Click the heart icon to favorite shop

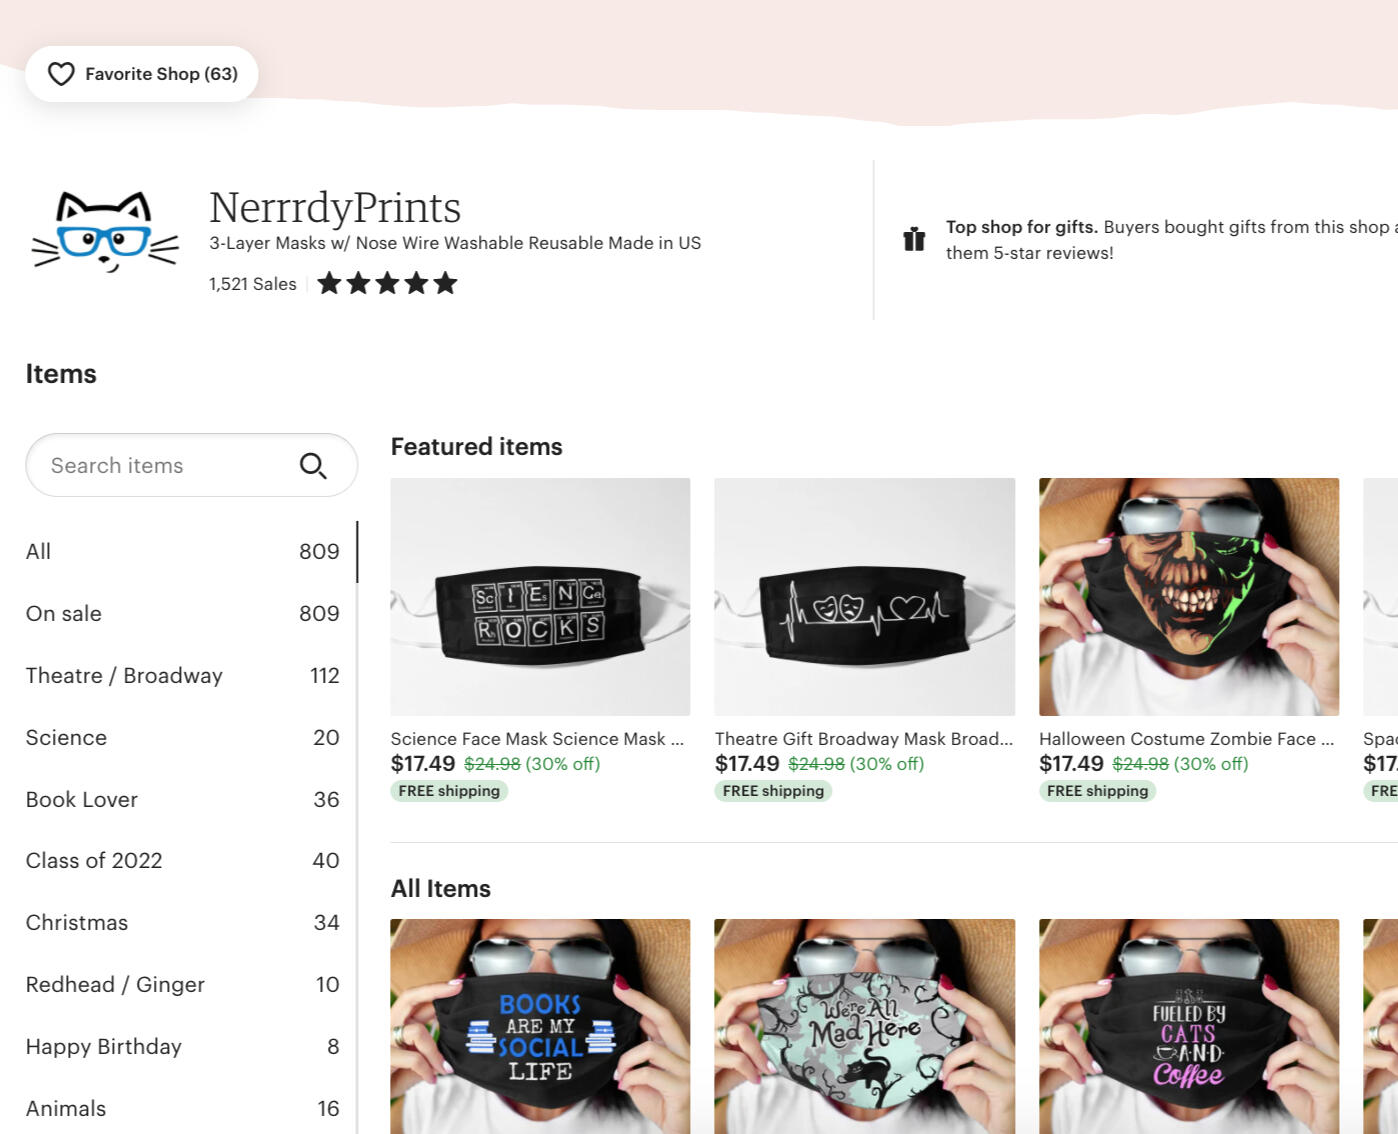(x=61, y=74)
